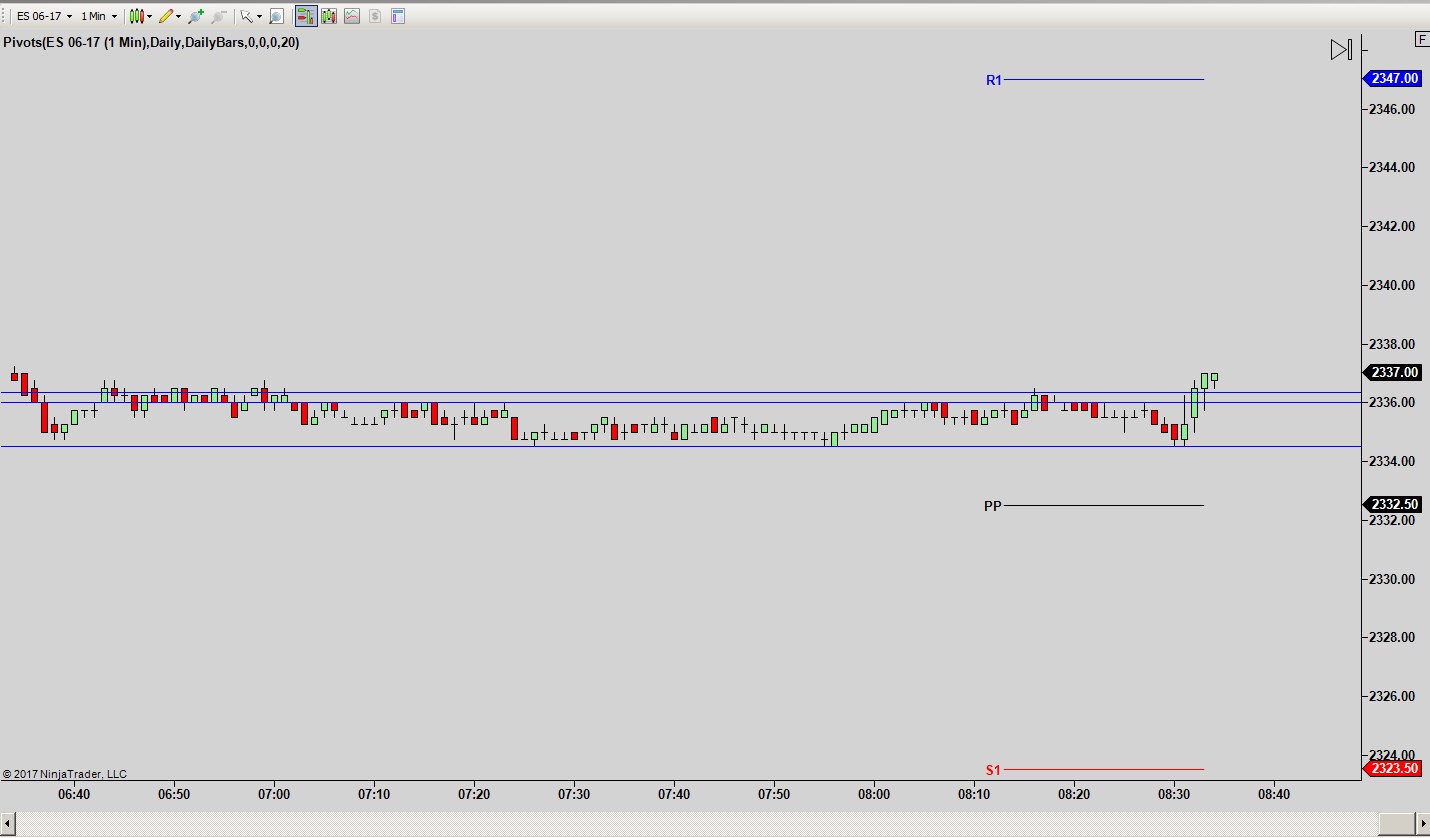Select the pointer cursor tool icon
This screenshot has width=1430, height=838.
pos(246,16)
